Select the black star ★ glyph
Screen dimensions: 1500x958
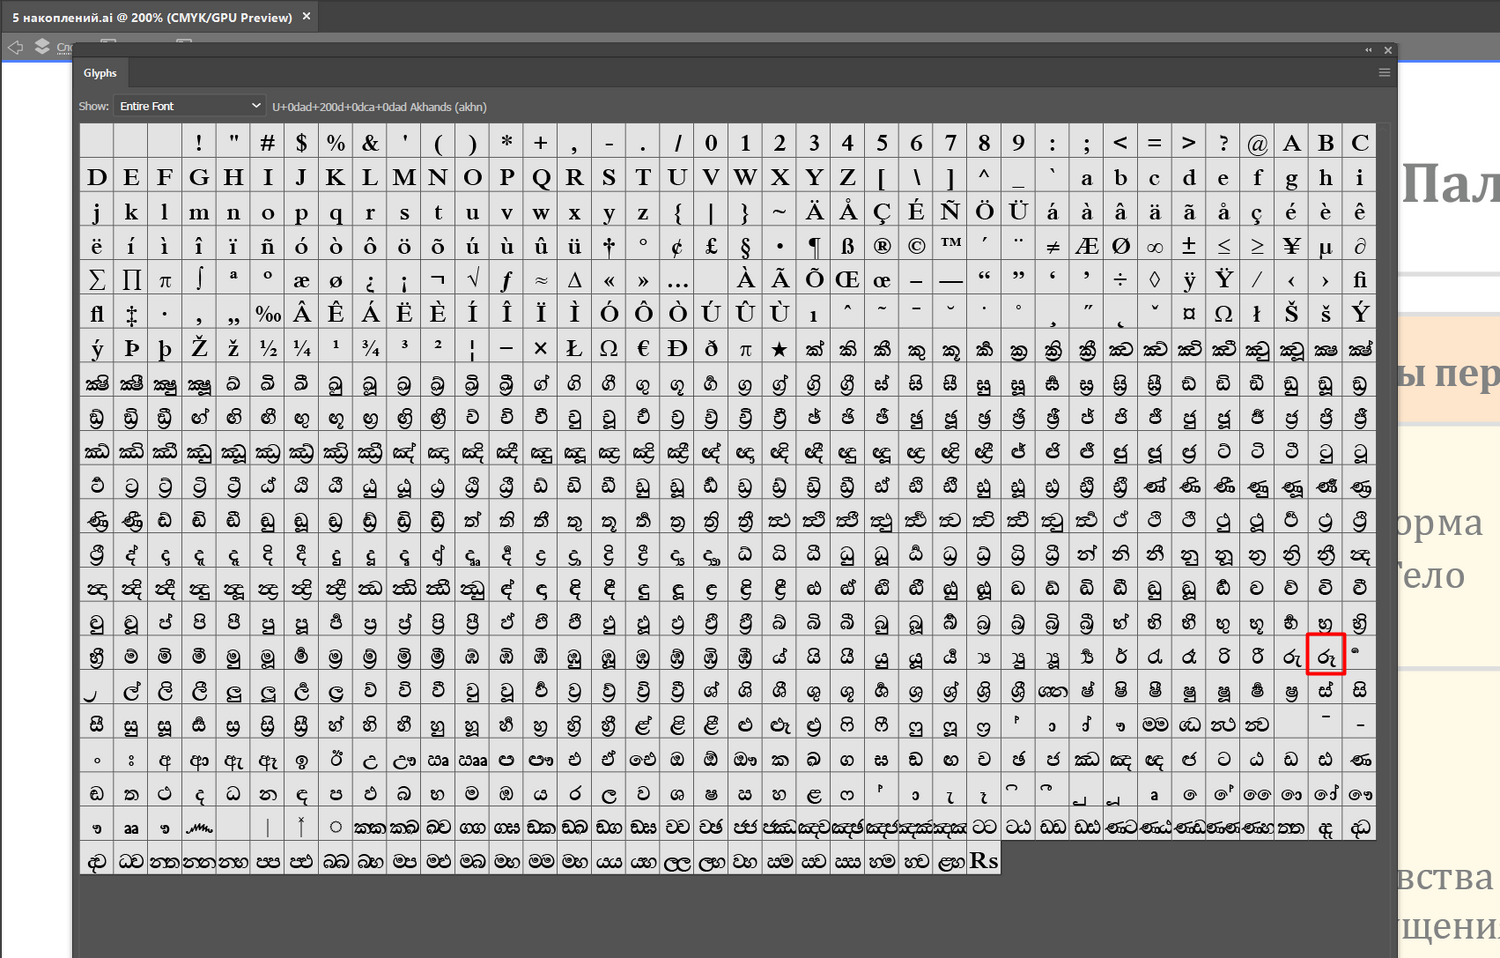tap(780, 348)
